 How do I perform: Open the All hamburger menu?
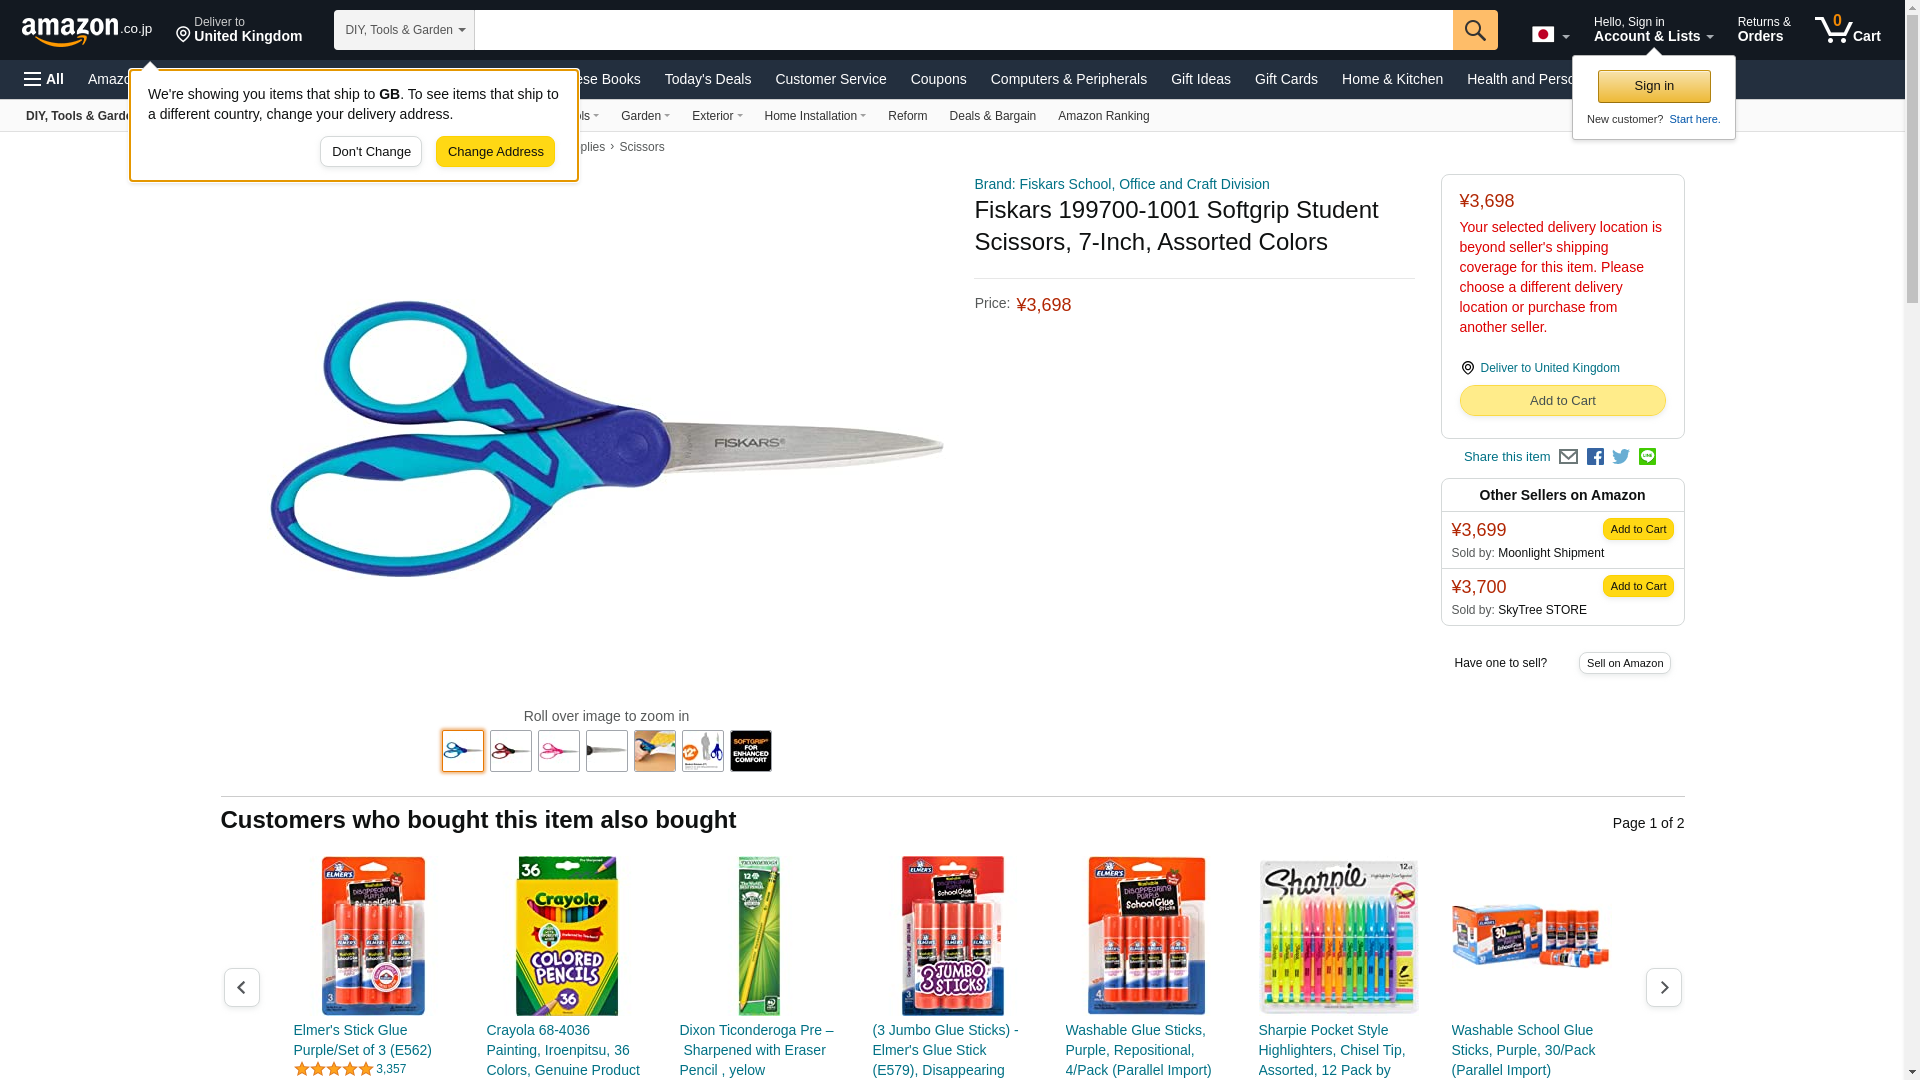click(44, 79)
